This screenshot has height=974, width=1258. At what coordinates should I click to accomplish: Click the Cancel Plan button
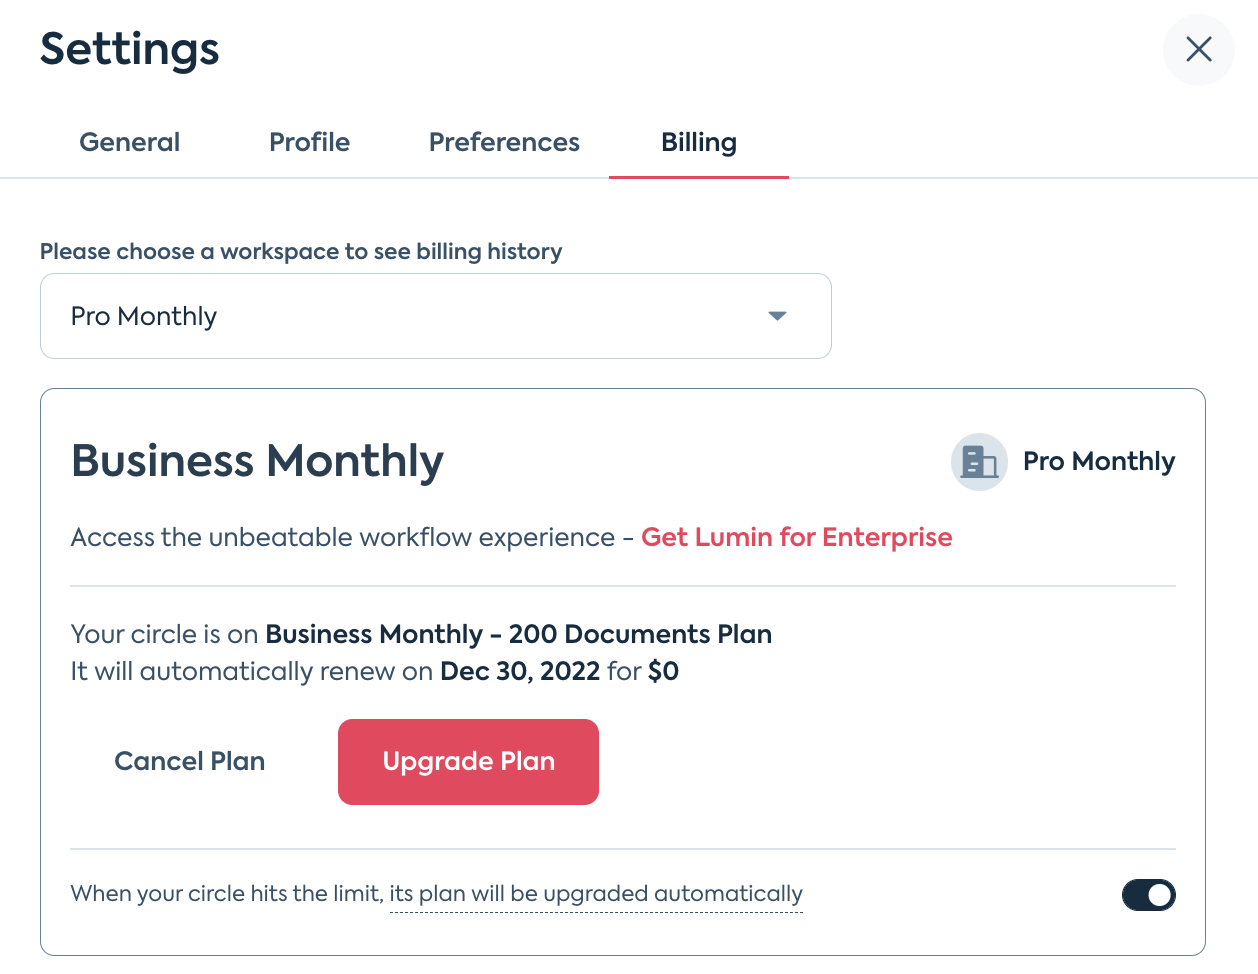[190, 761]
